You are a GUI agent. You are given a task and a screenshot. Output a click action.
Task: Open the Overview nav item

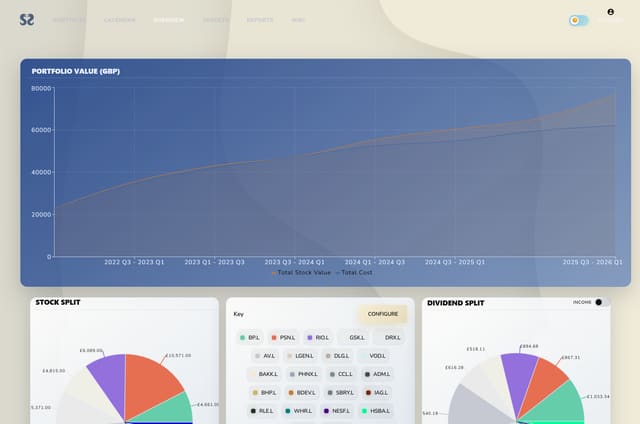coord(169,20)
